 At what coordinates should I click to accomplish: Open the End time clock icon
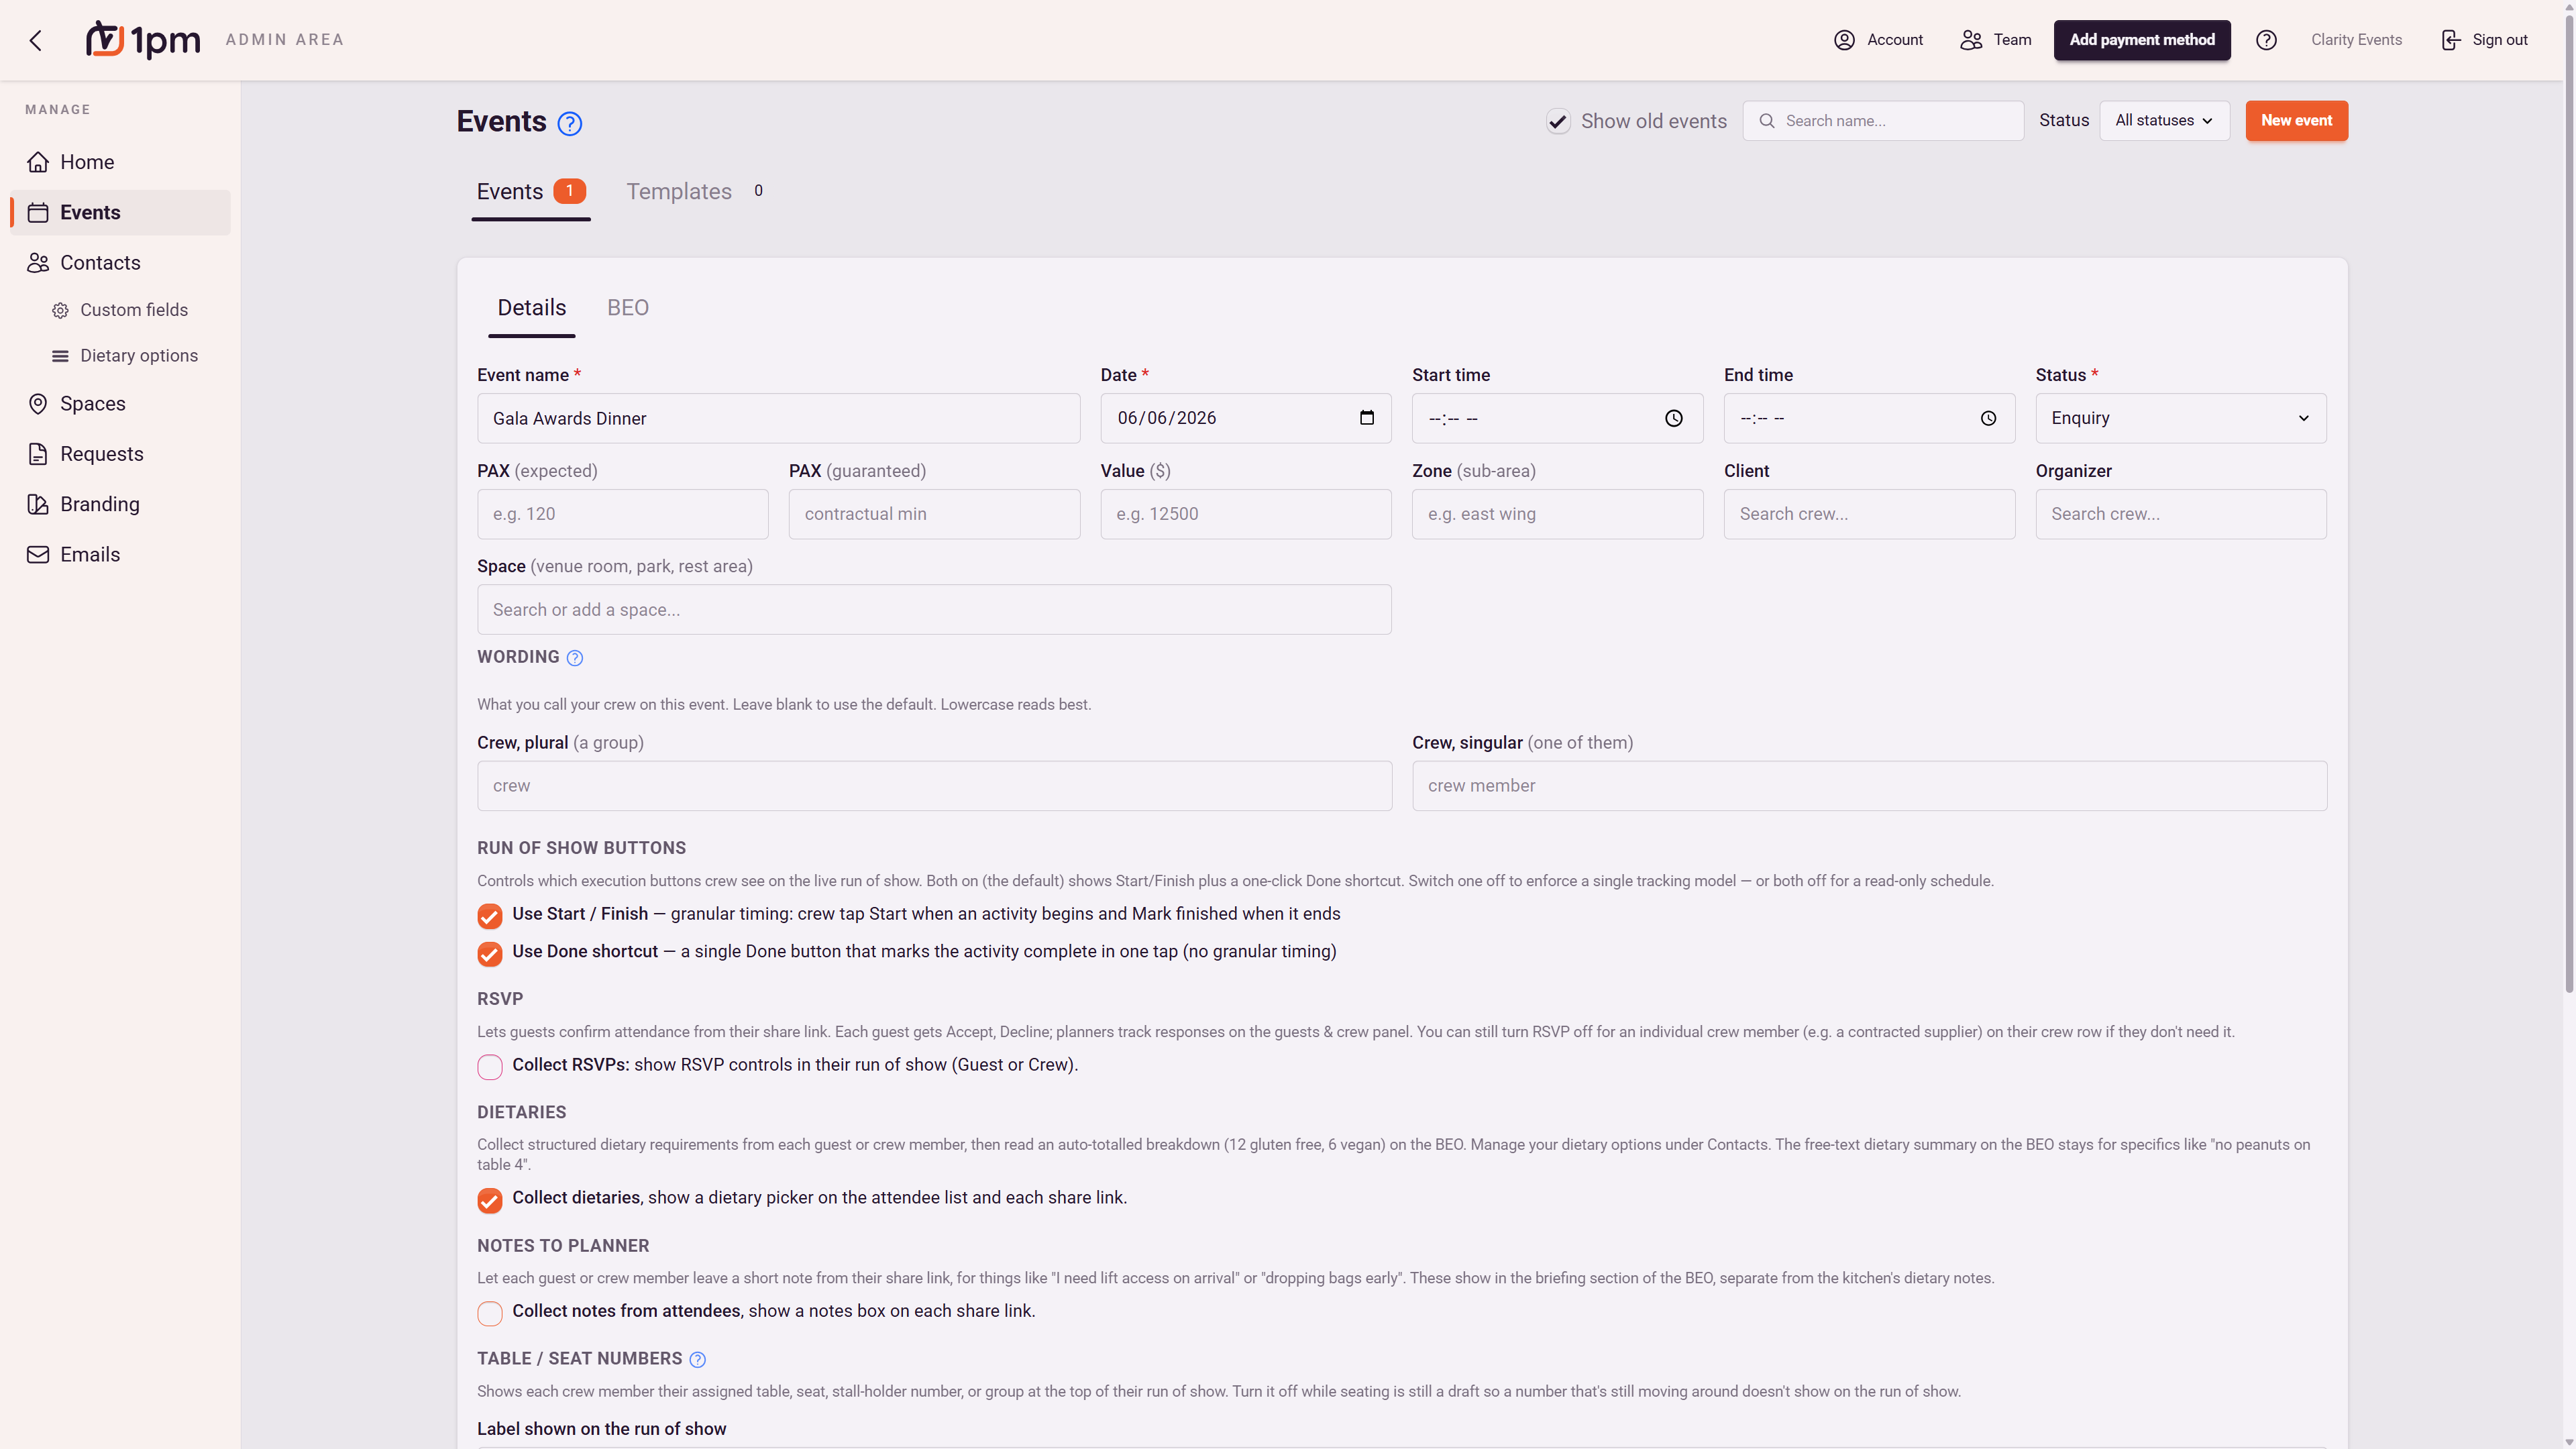1988,419
